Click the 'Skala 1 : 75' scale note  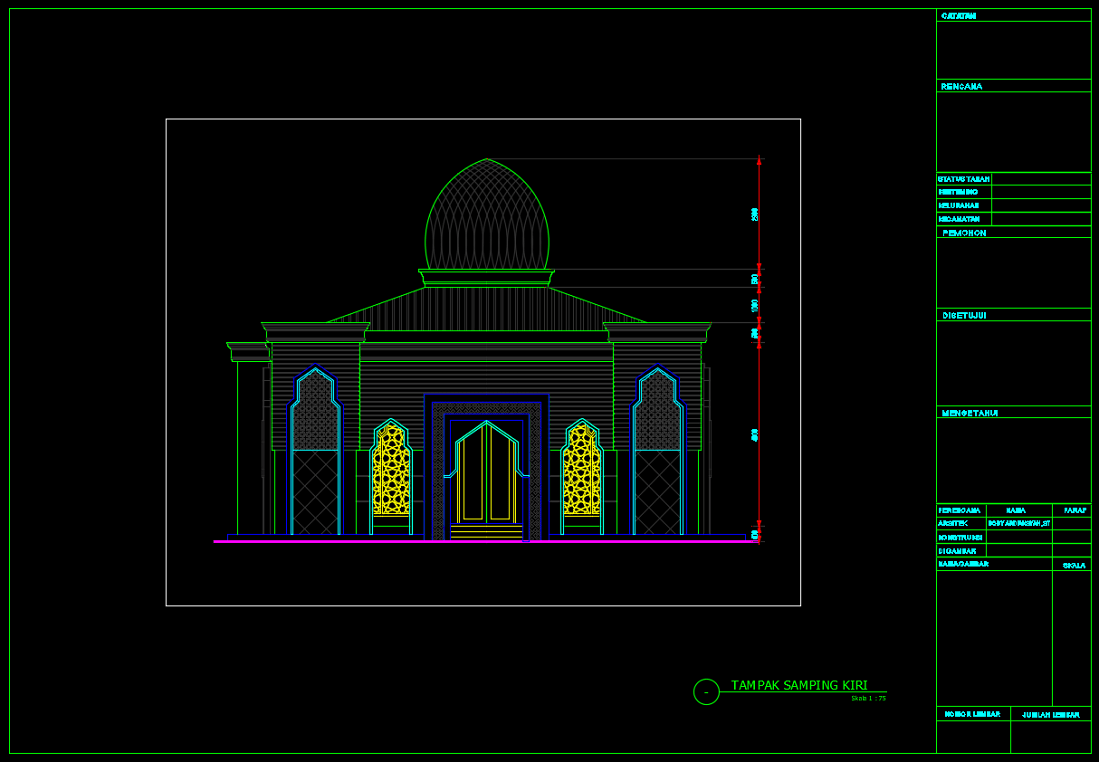click(x=868, y=698)
